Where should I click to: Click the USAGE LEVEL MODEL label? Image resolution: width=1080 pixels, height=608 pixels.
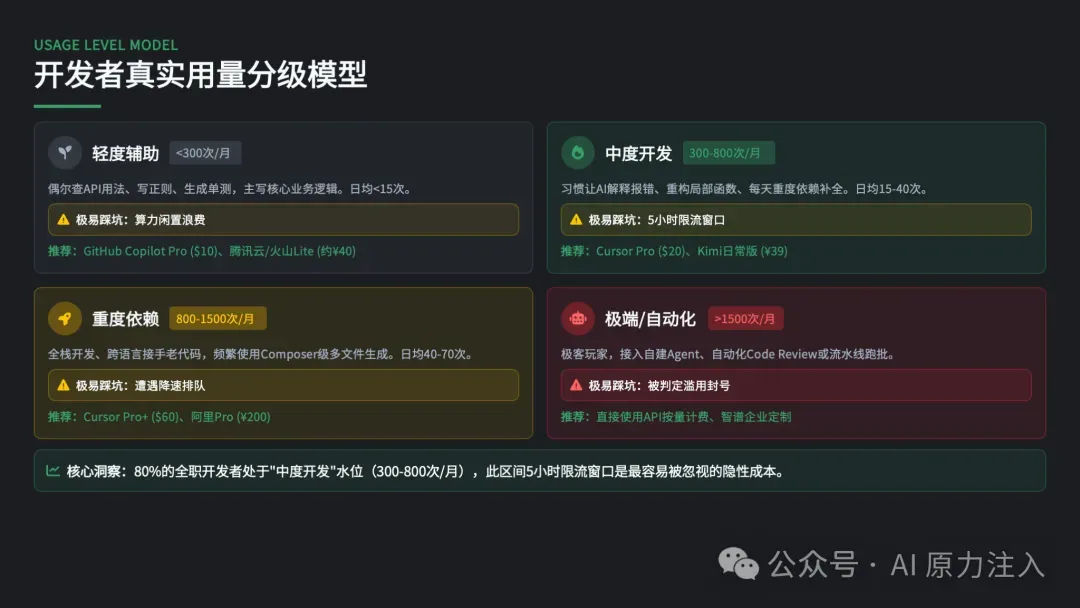106,45
